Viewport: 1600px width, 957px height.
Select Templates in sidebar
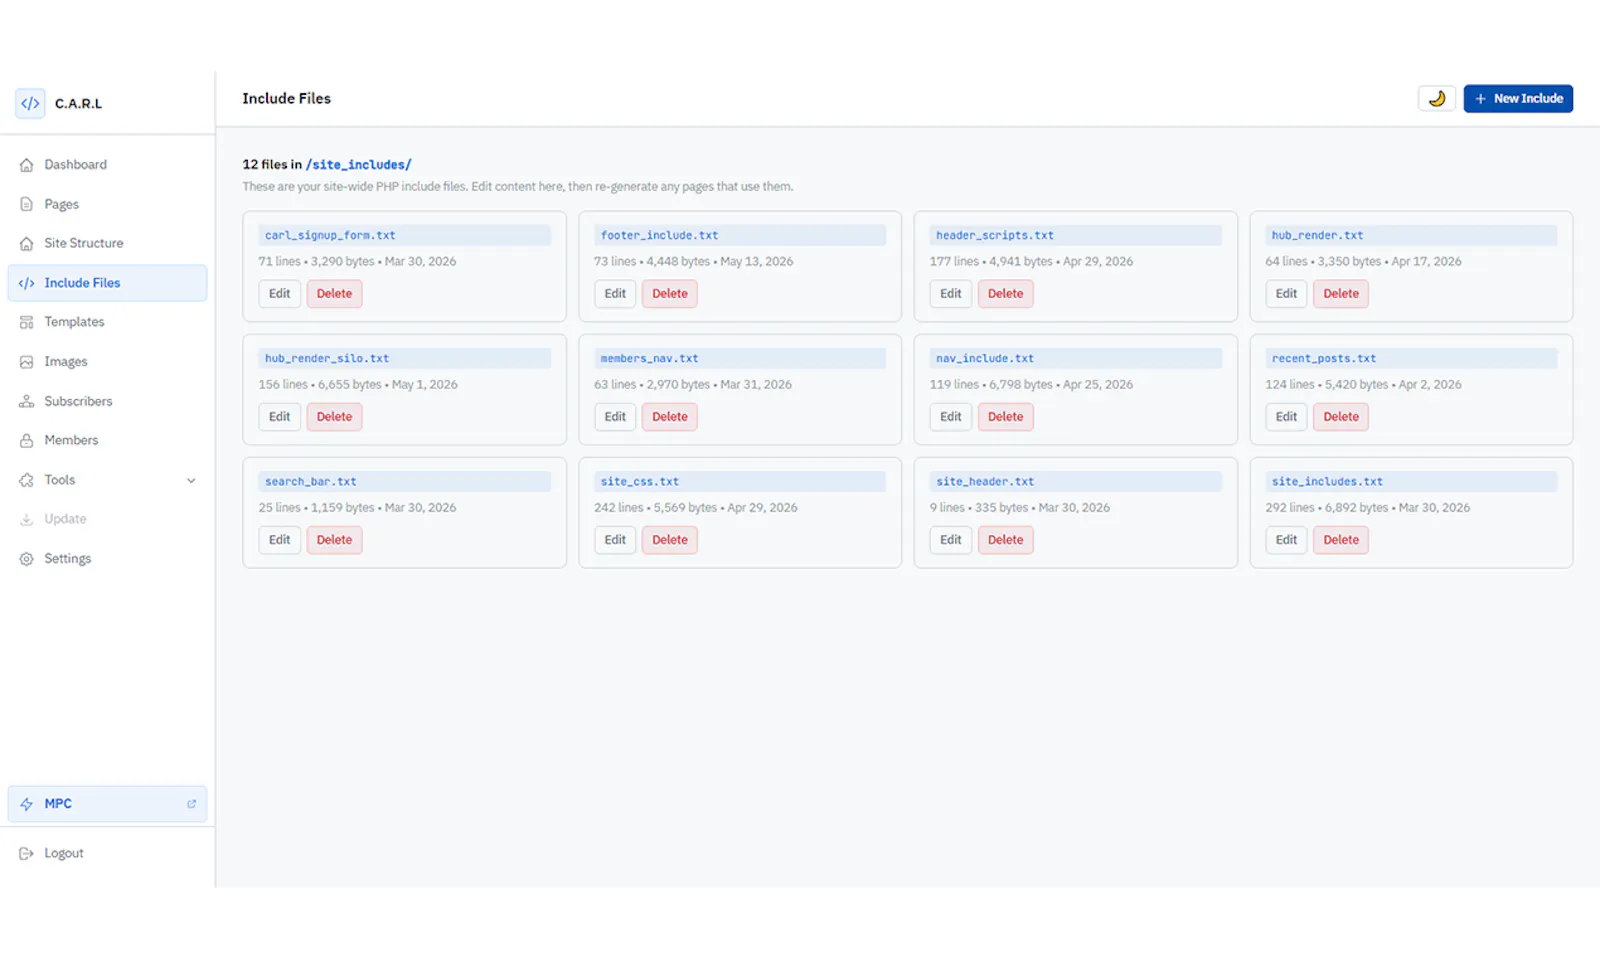coord(107,322)
